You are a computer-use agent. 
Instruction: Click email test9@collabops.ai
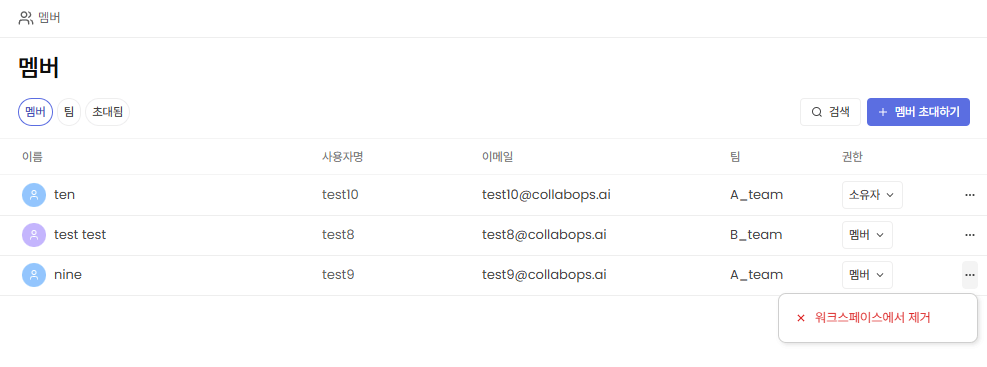(x=544, y=275)
